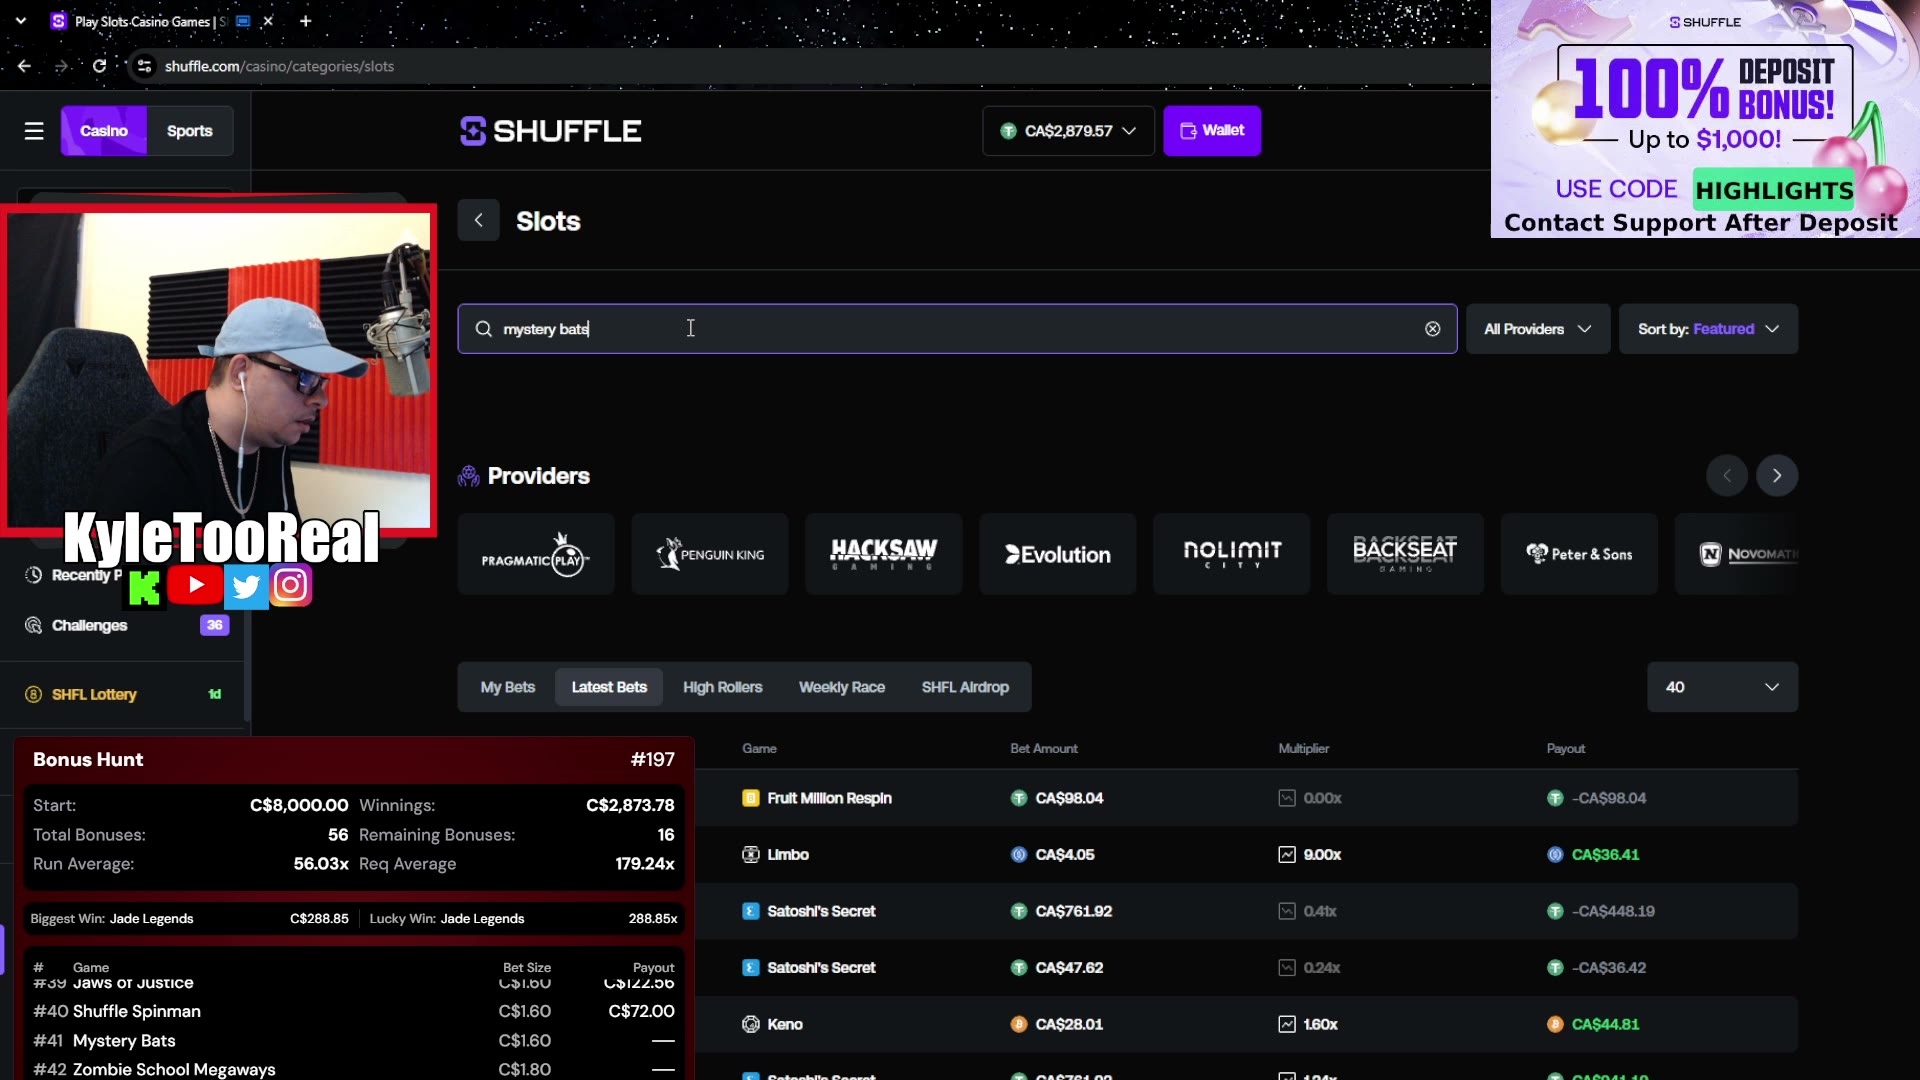Switch to the Casino tab
This screenshot has height=1080, width=1920.
[x=104, y=131]
